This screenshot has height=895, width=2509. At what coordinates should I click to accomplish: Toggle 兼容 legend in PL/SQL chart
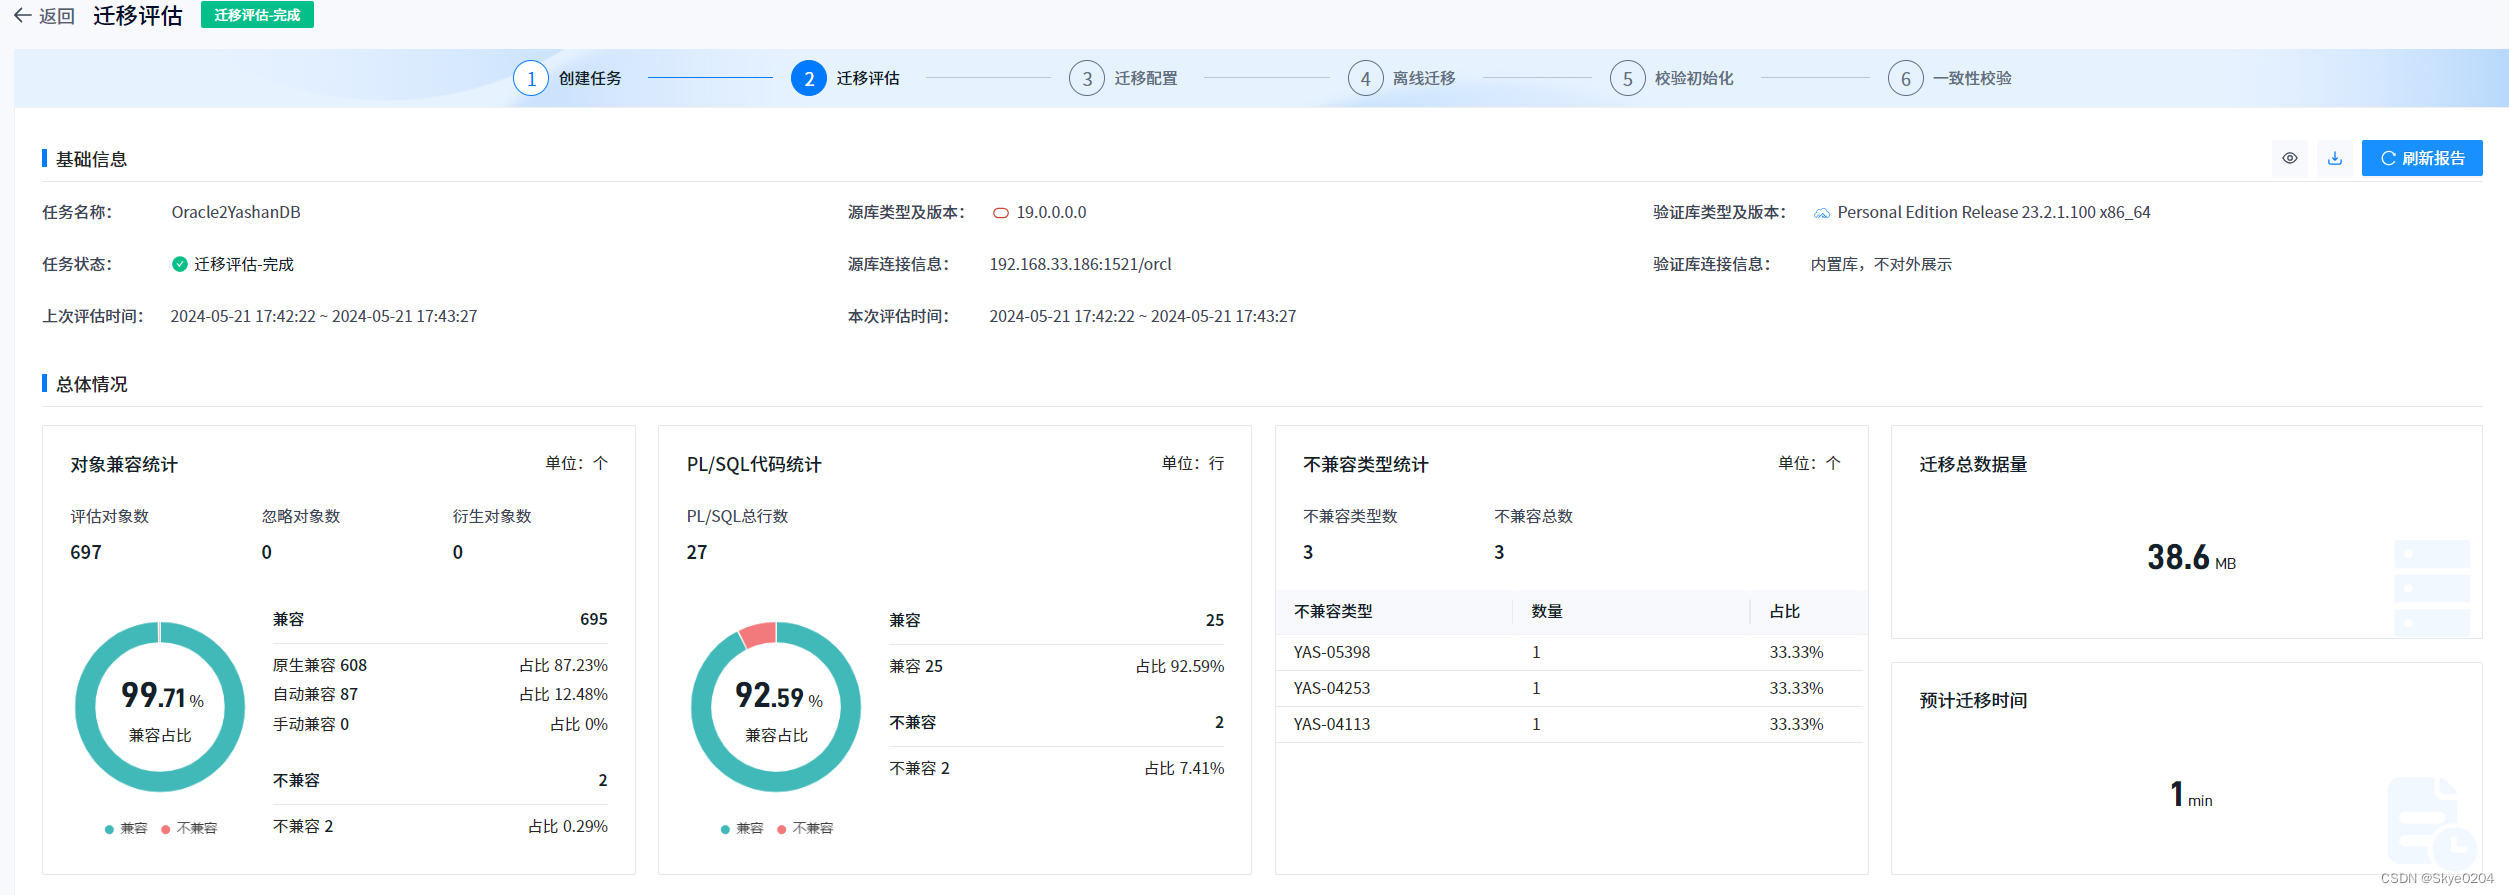point(742,828)
